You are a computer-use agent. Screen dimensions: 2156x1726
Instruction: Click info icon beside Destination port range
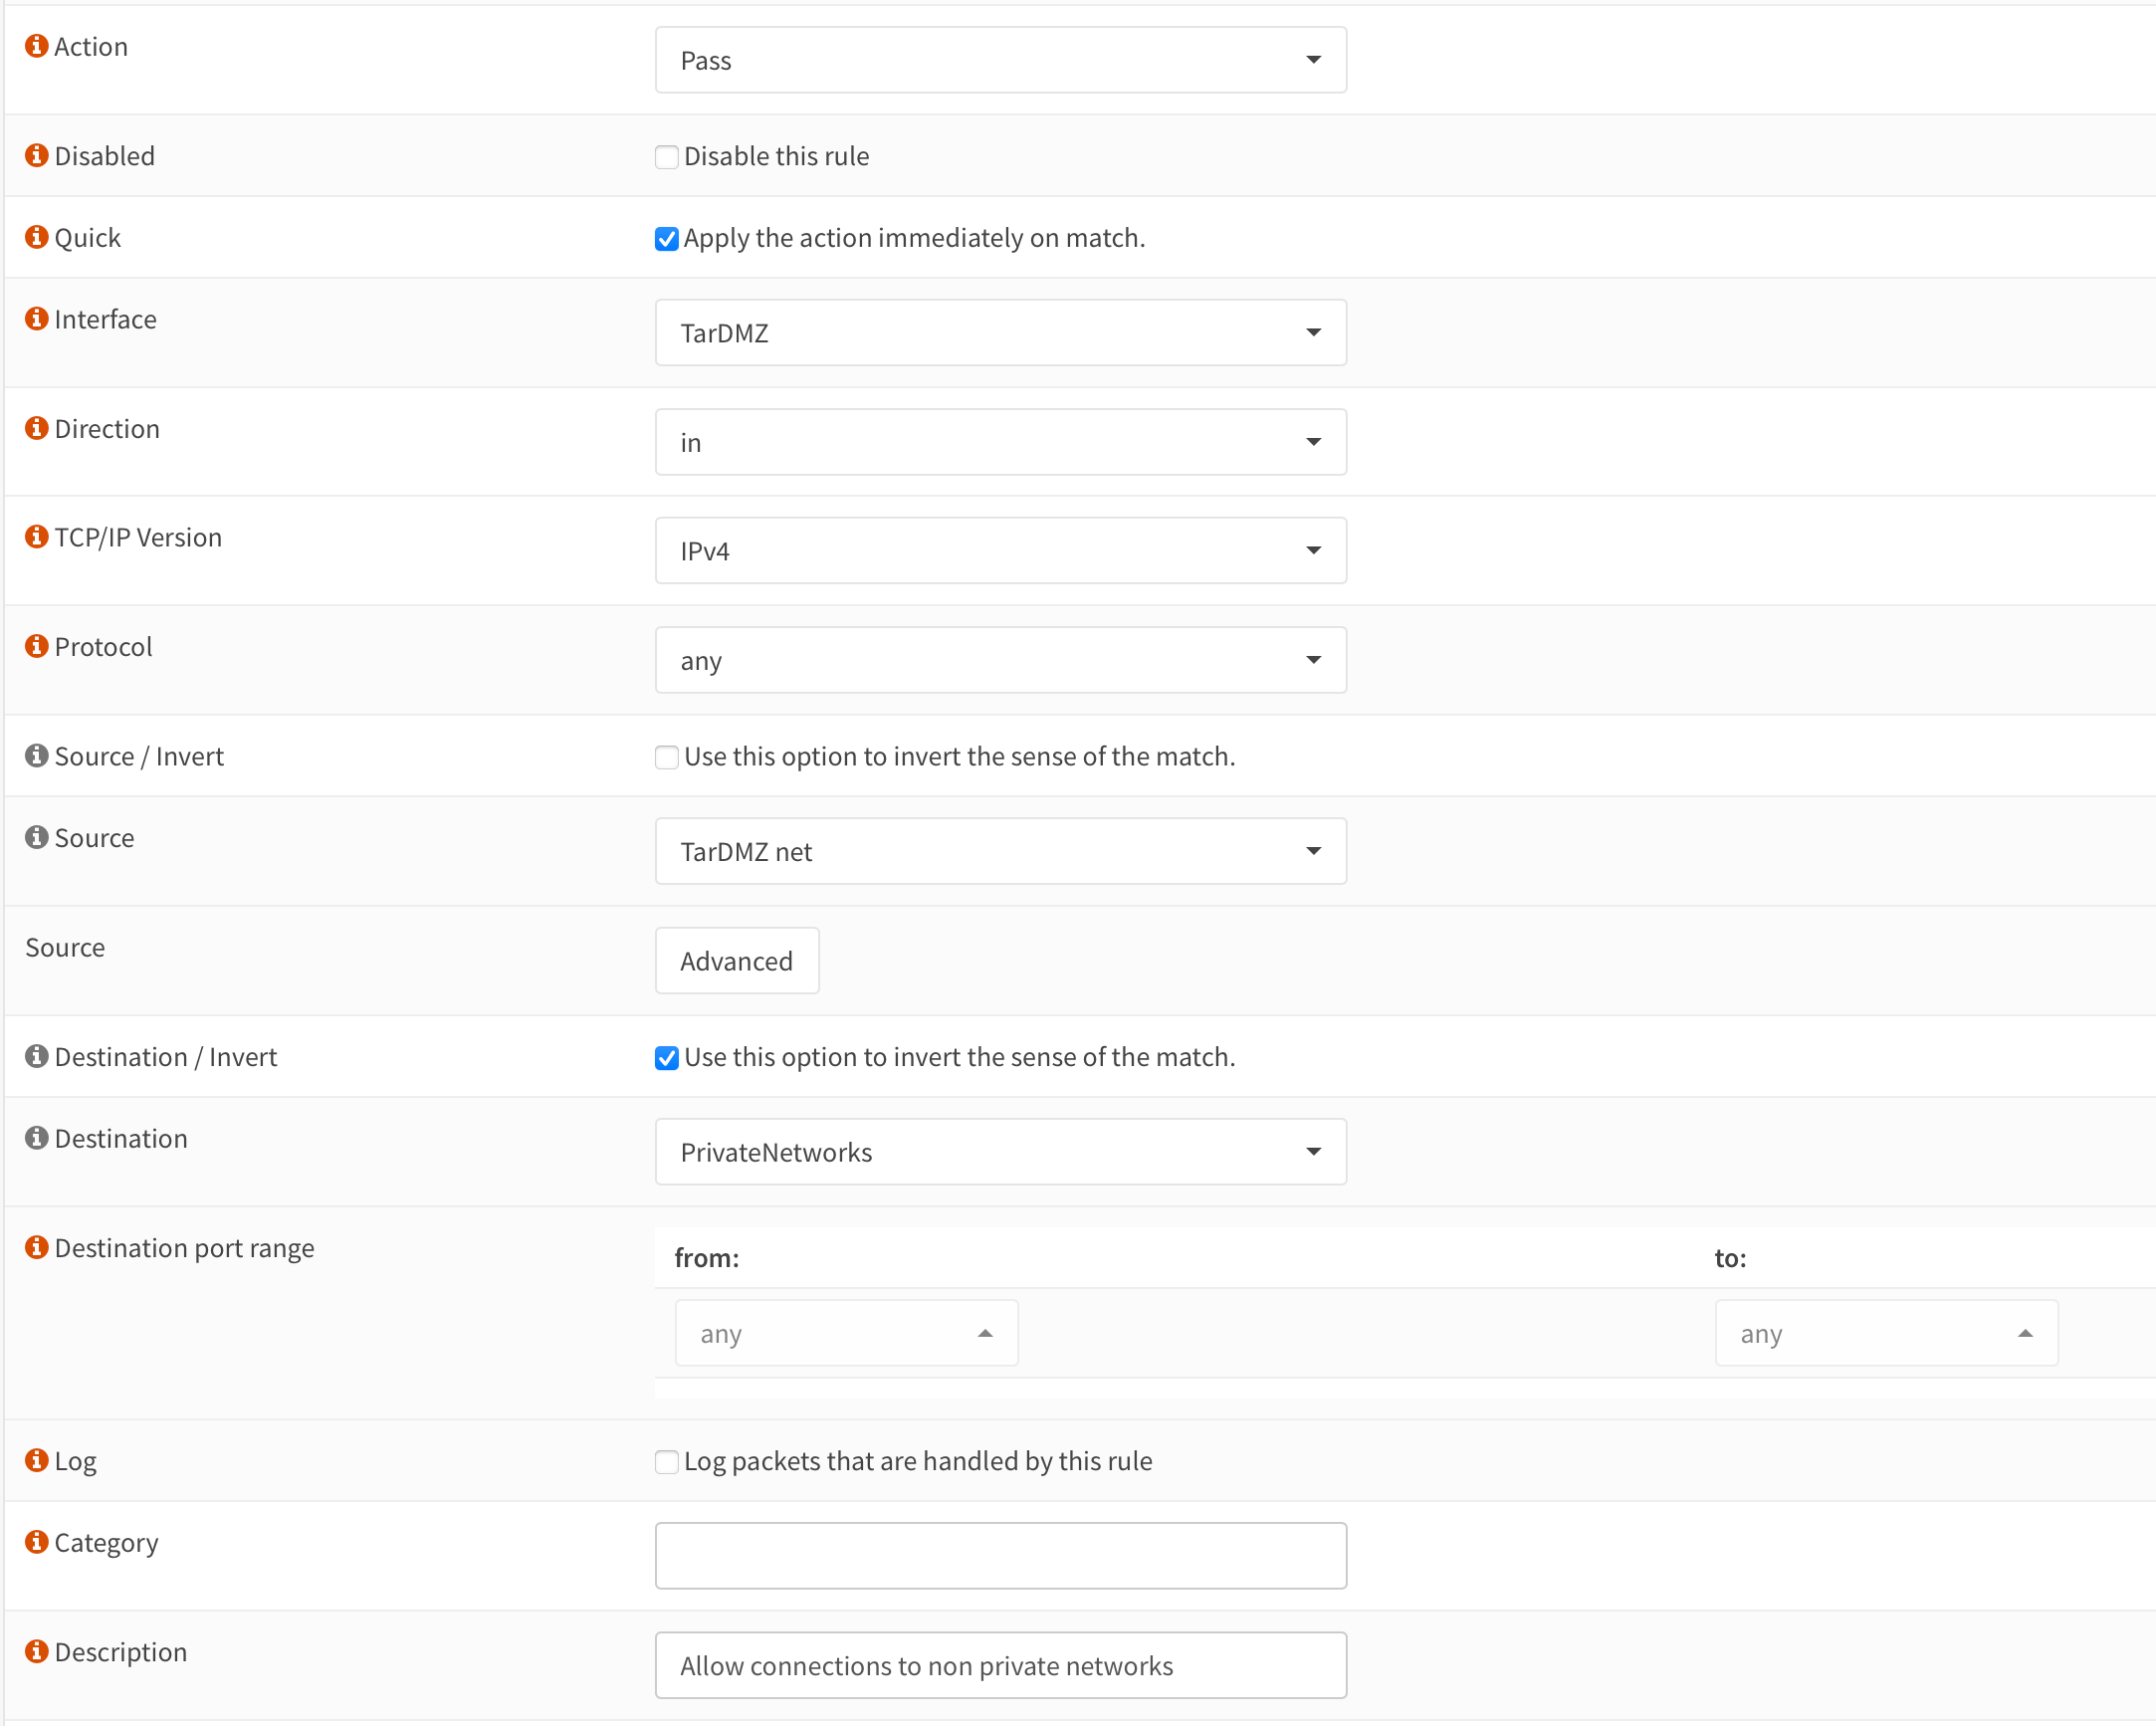(36, 1247)
